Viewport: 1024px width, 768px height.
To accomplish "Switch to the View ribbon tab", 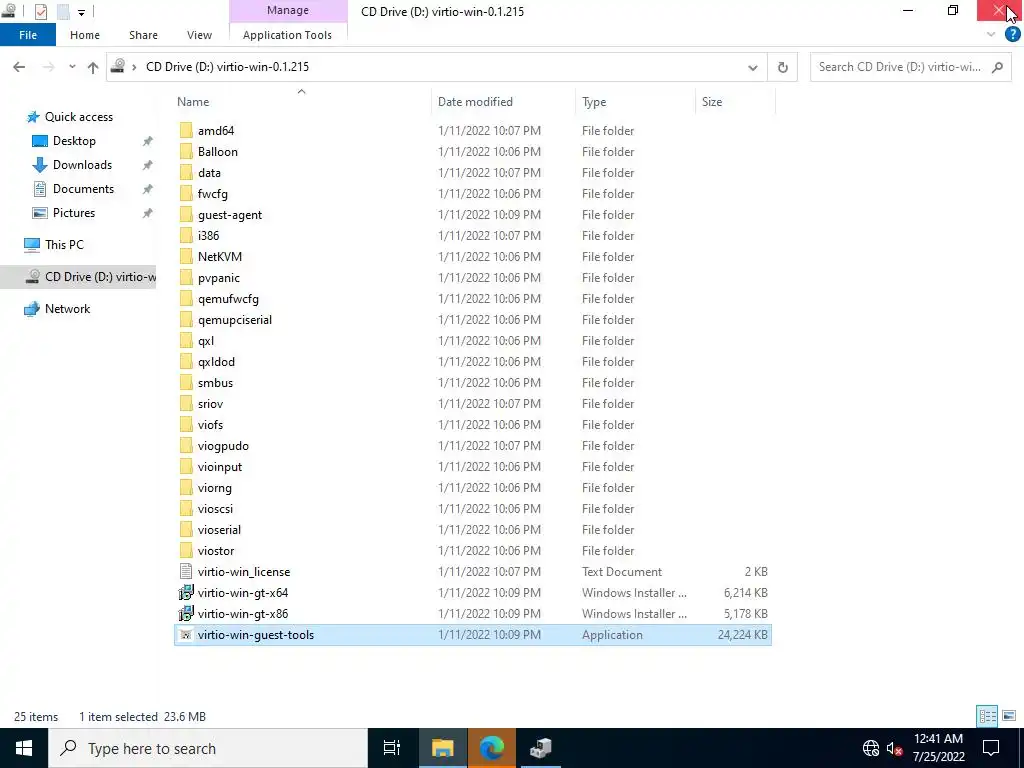I will click(199, 35).
